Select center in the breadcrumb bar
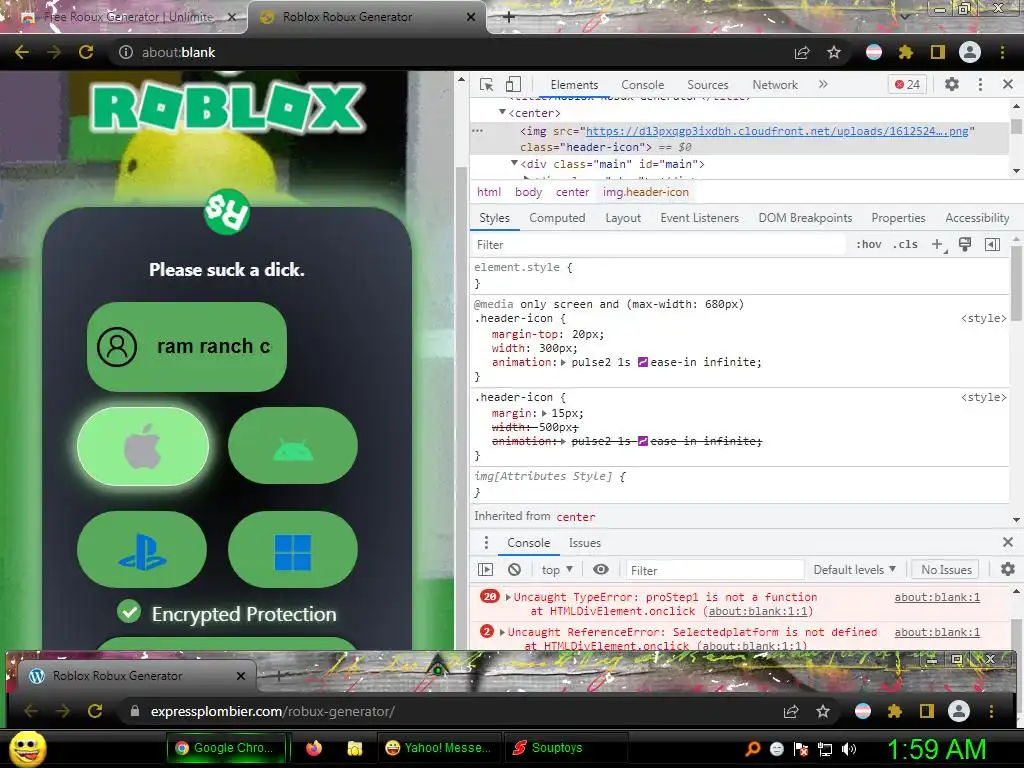The image size is (1024, 768). [x=572, y=192]
